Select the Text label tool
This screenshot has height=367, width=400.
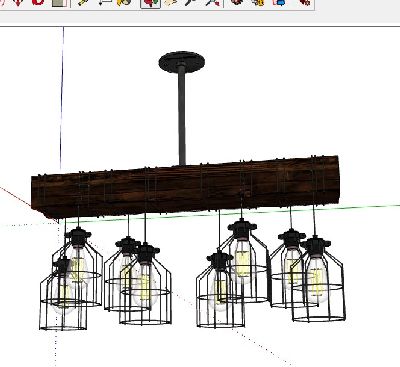click(104, 3)
